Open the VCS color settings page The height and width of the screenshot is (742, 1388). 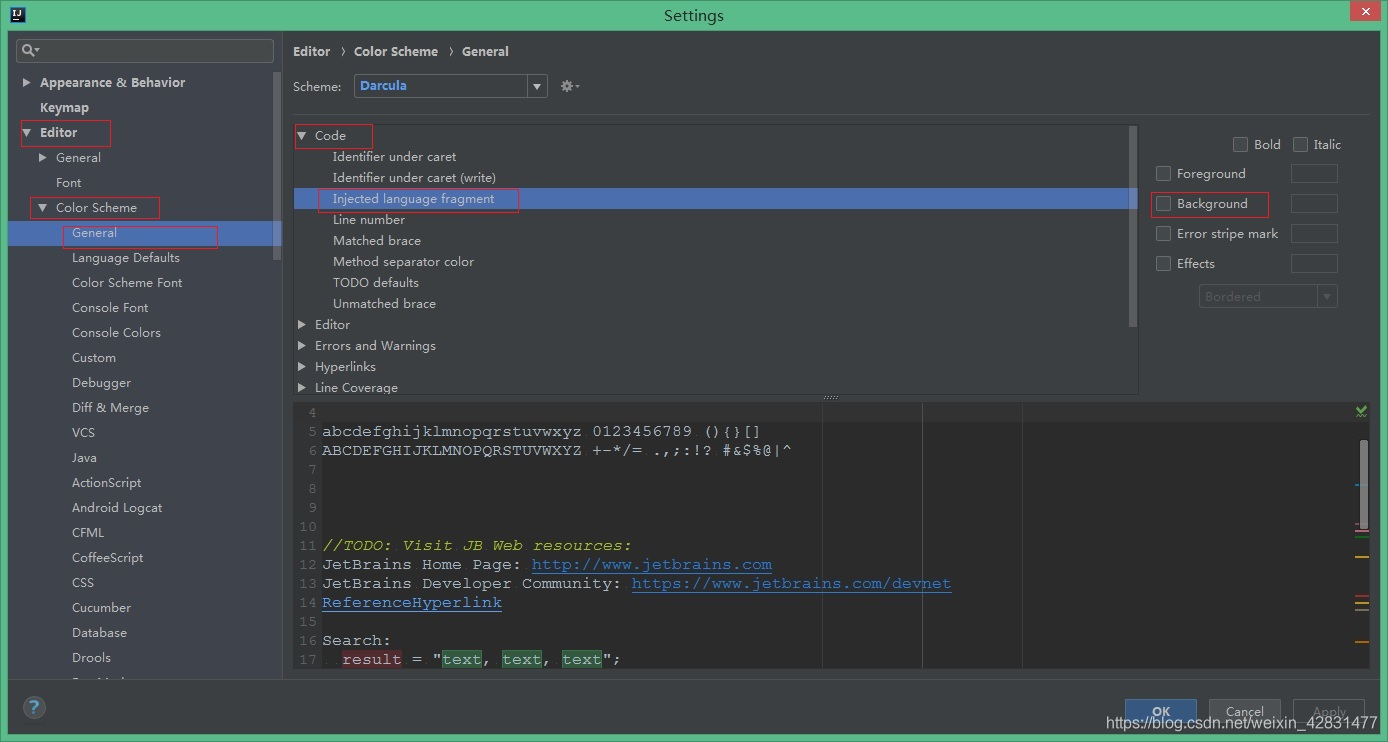(83, 432)
